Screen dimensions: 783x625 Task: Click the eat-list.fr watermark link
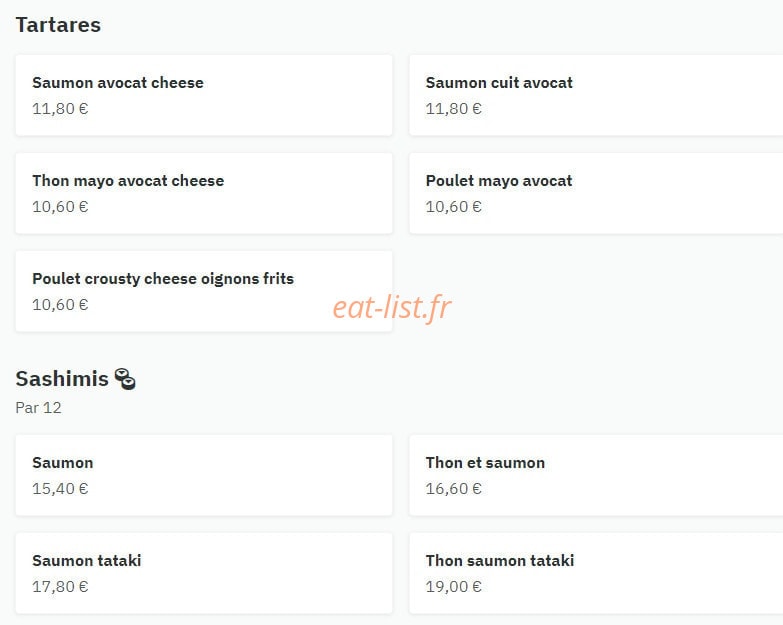392,307
